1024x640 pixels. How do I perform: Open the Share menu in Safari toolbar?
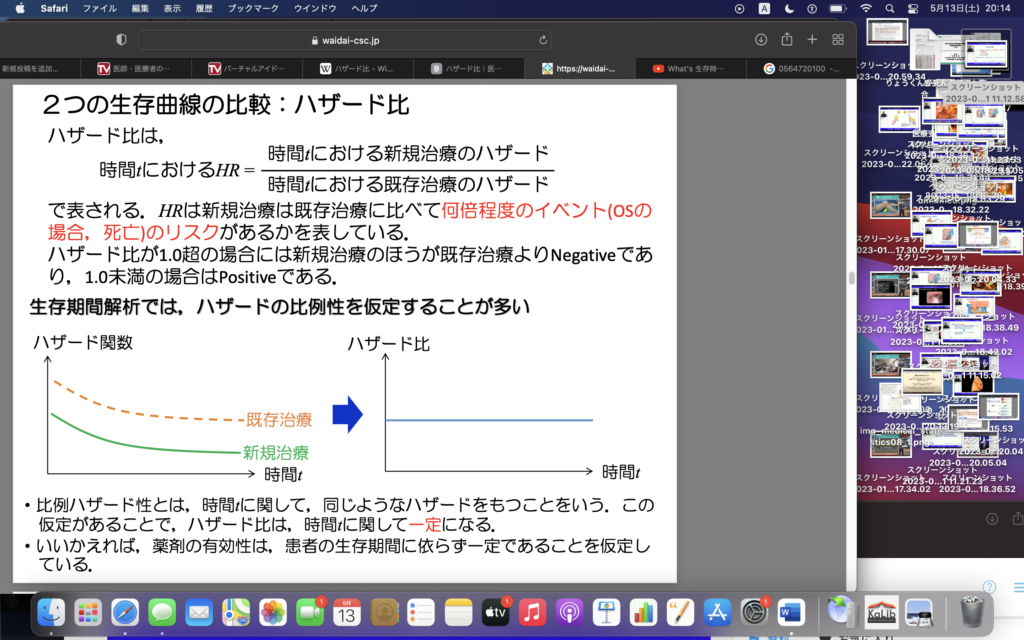point(787,39)
